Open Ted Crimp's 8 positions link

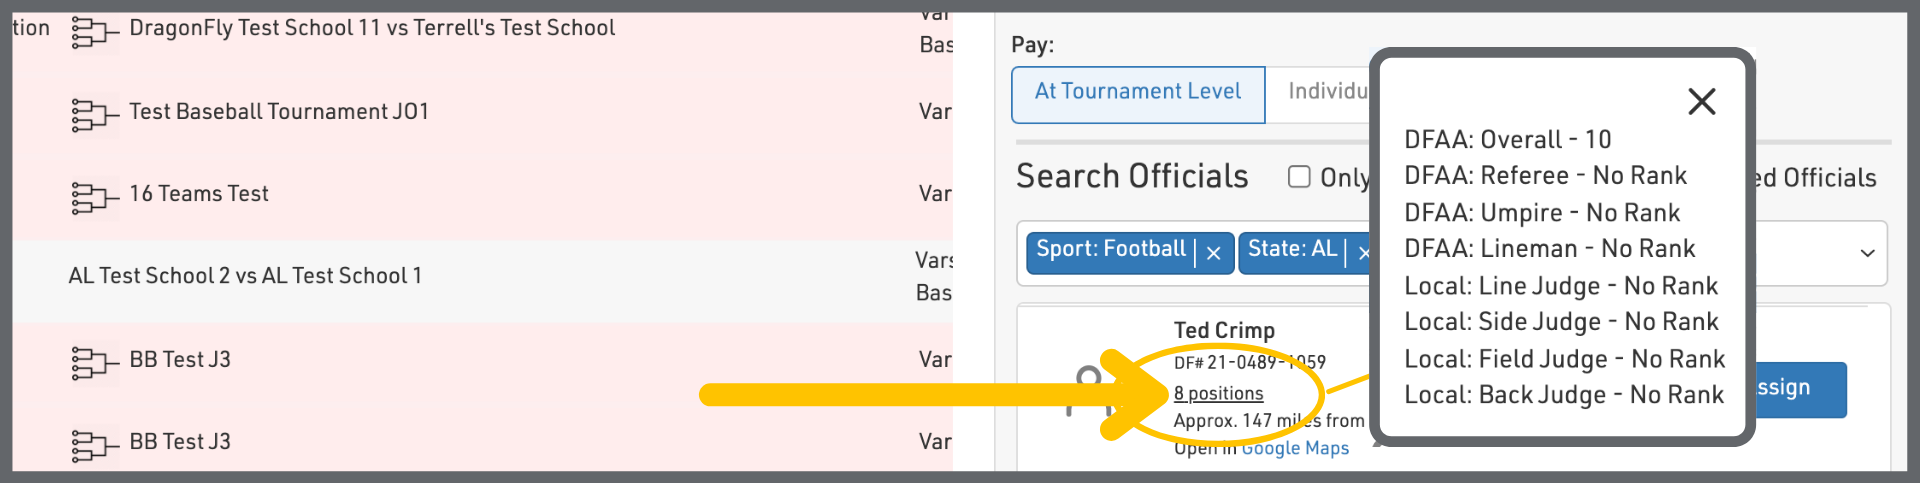tap(1218, 393)
